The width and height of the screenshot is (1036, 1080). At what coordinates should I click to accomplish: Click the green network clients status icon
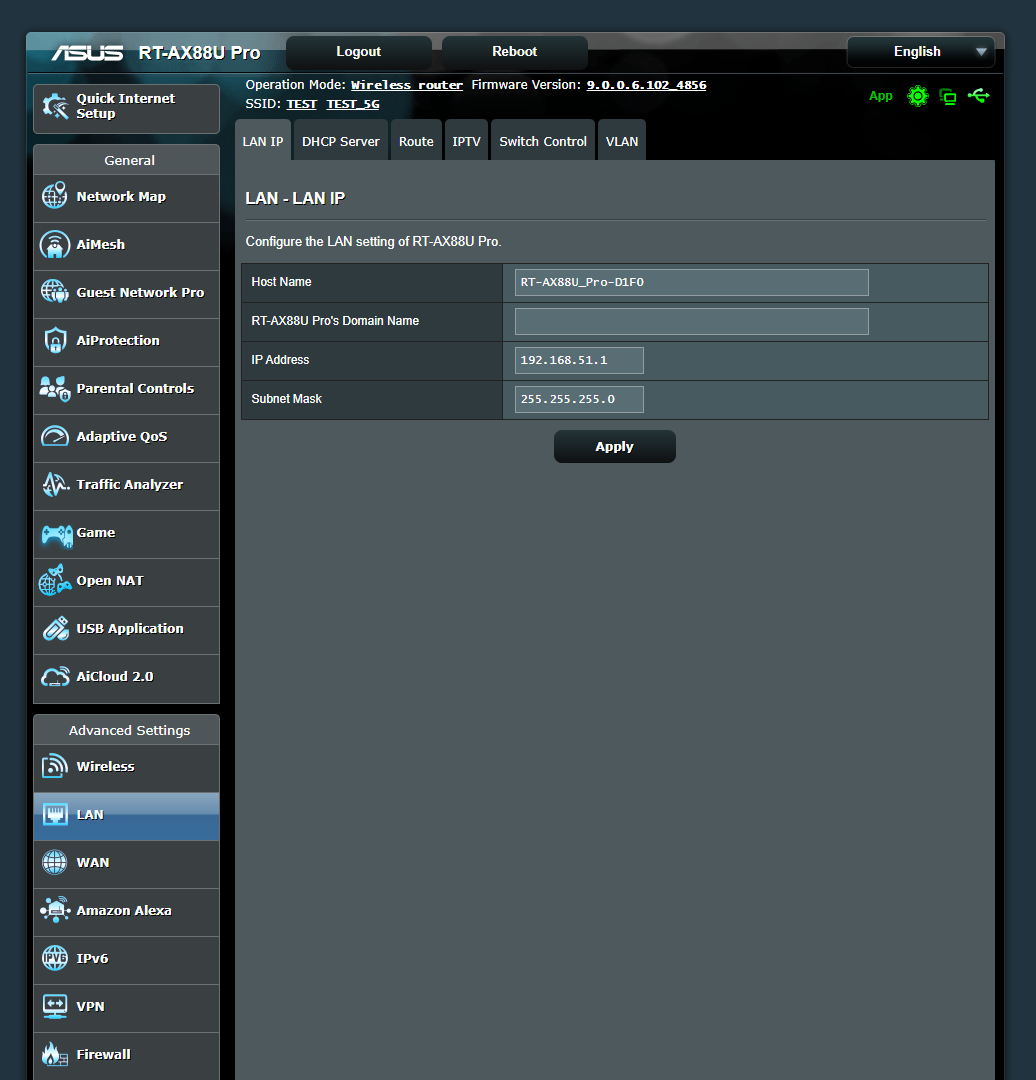[x=948, y=96]
